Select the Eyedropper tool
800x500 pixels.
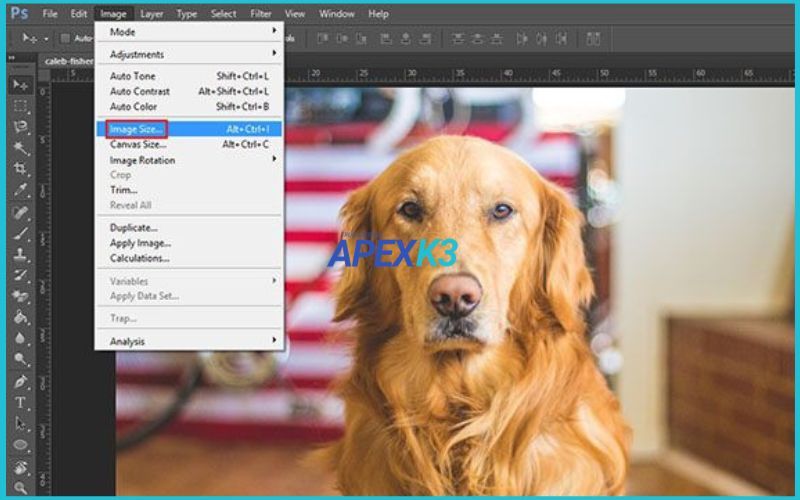point(20,191)
